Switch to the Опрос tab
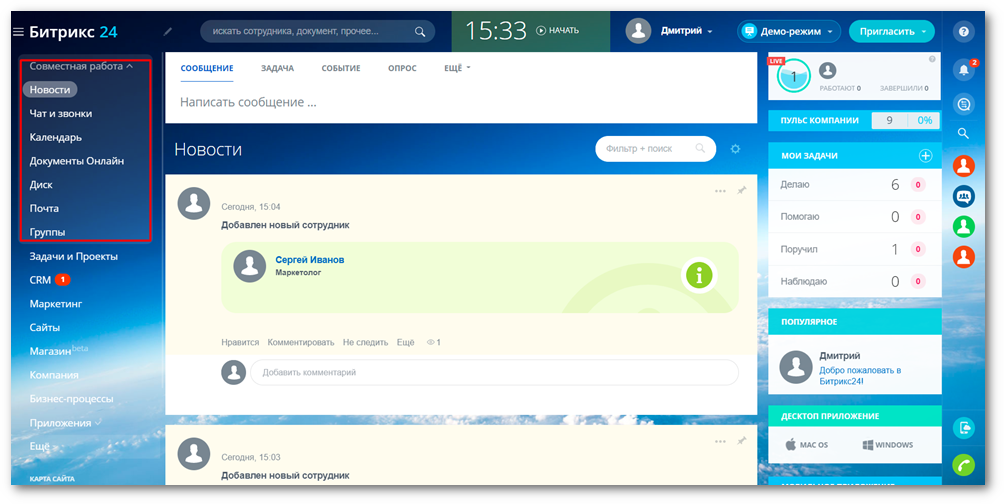The image size is (1004, 504). coord(402,69)
